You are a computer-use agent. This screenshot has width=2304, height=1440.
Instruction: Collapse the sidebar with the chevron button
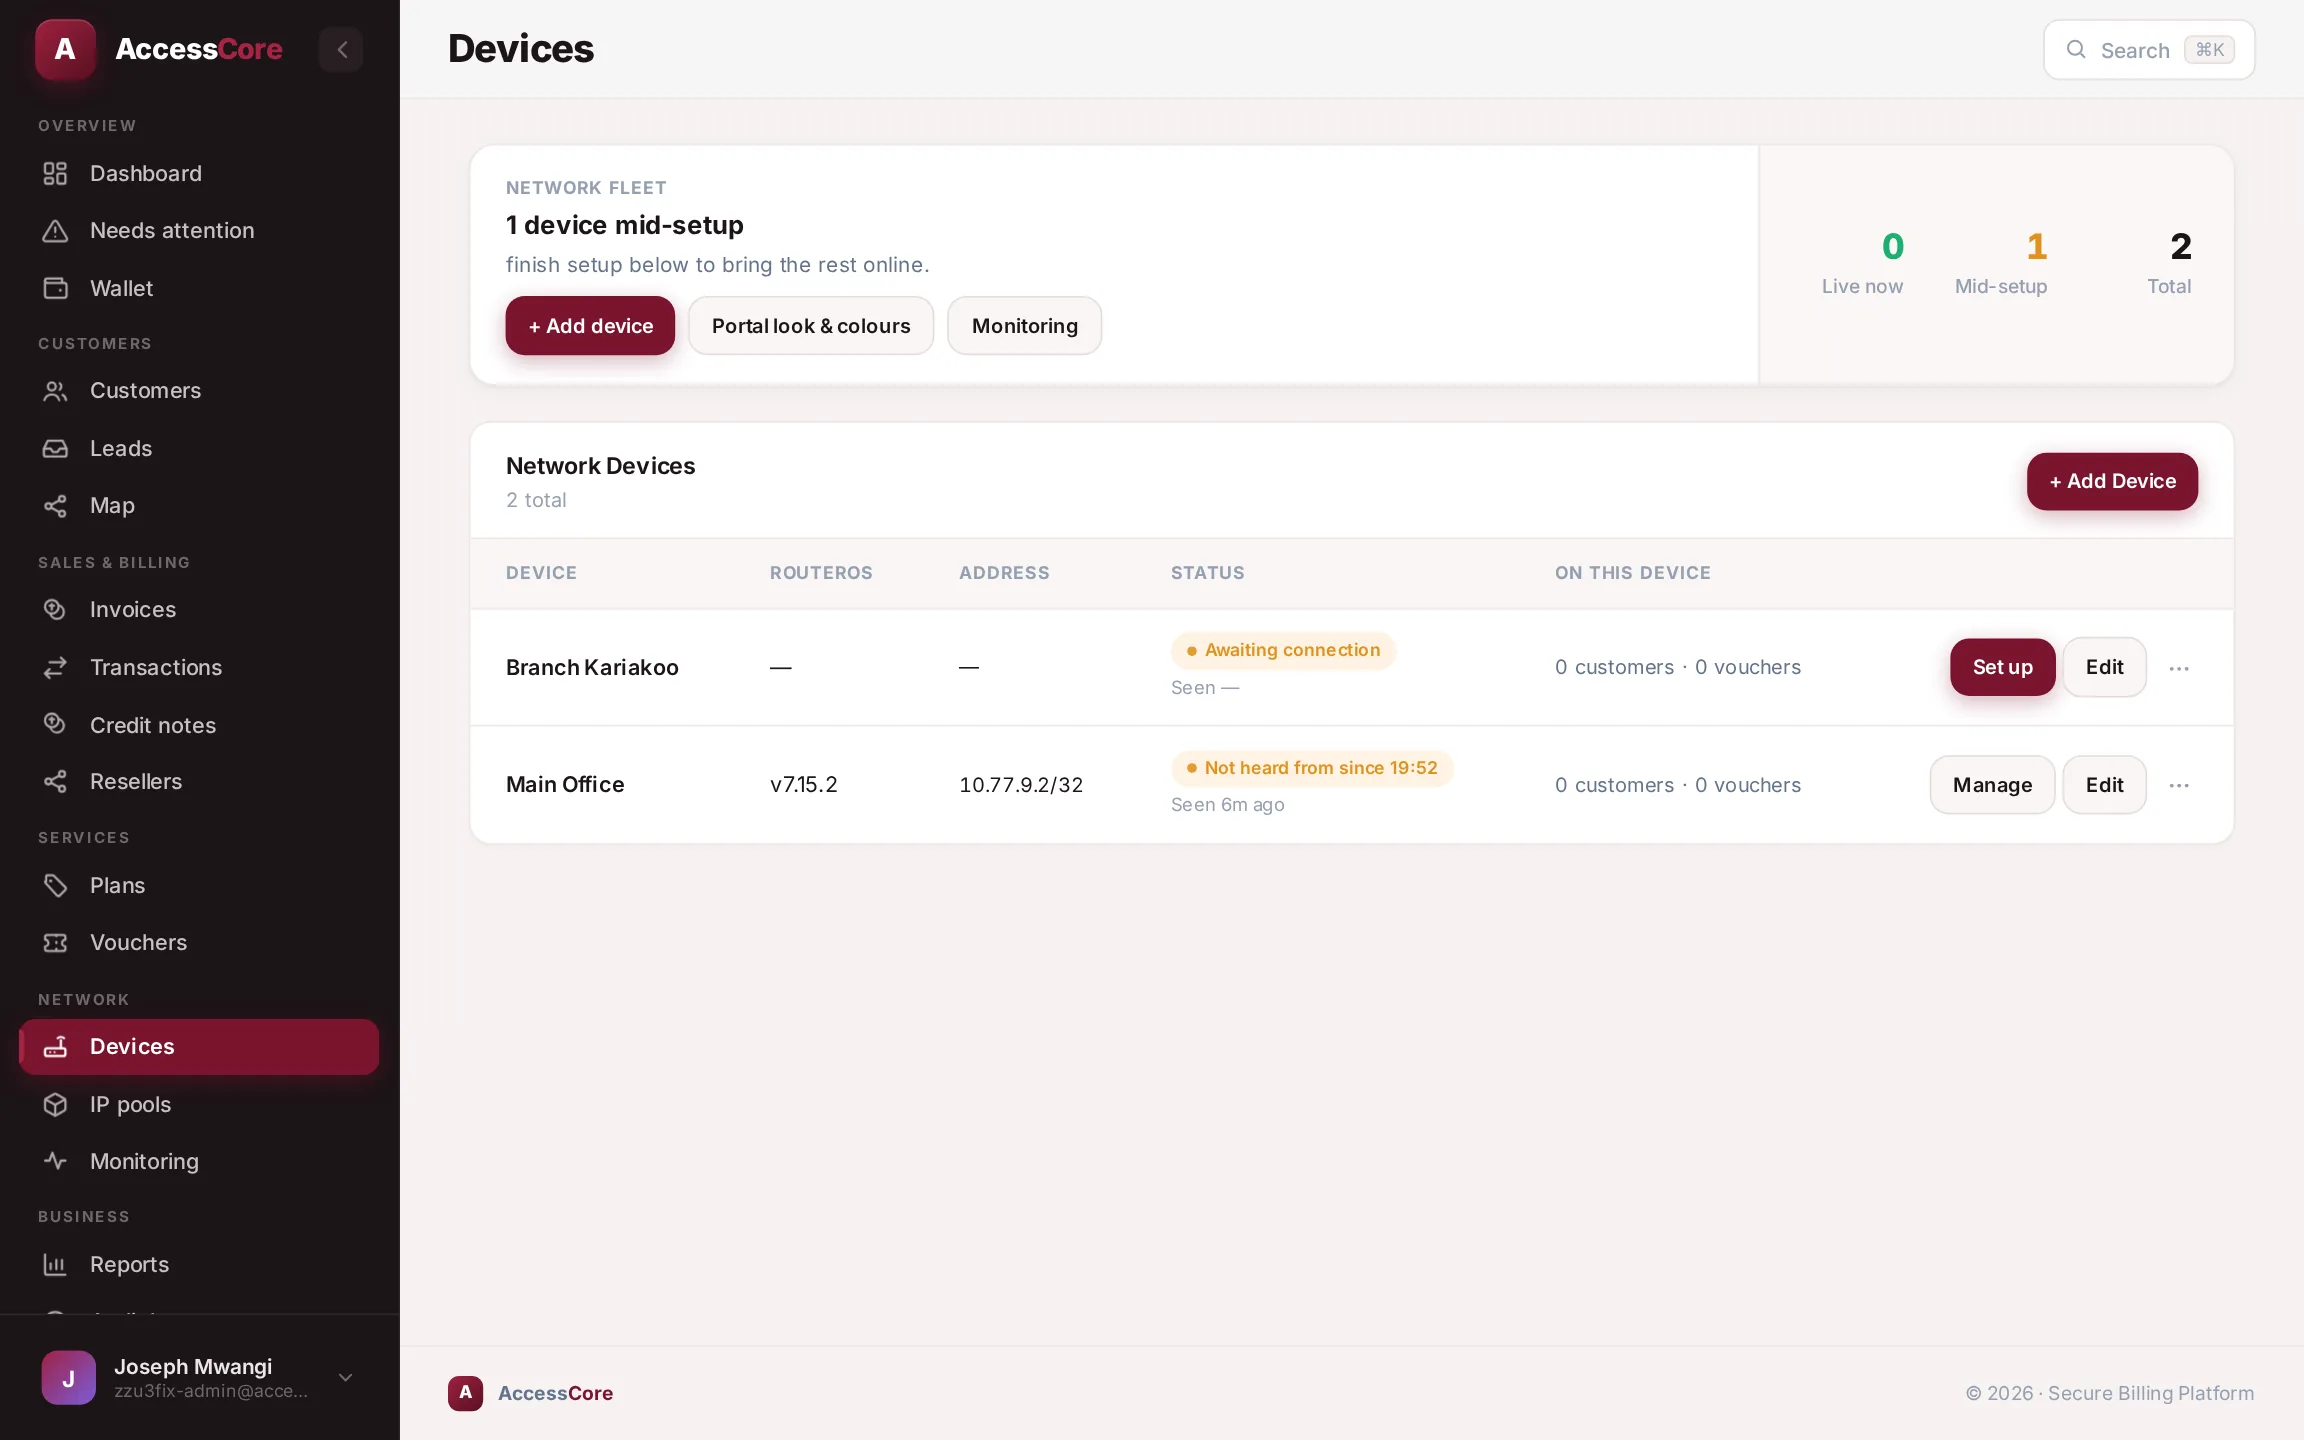coord(342,49)
